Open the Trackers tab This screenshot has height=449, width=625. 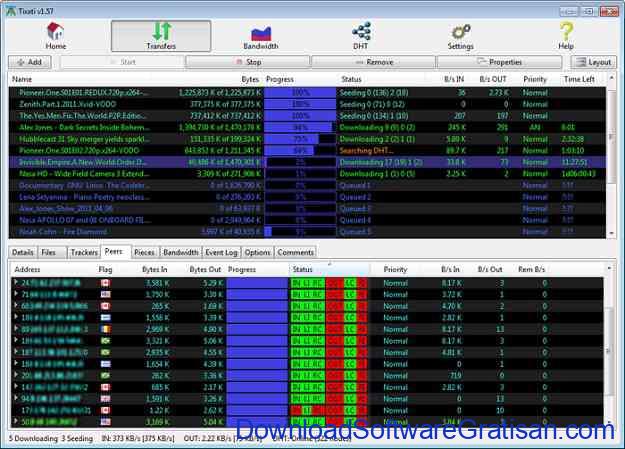click(84, 252)
